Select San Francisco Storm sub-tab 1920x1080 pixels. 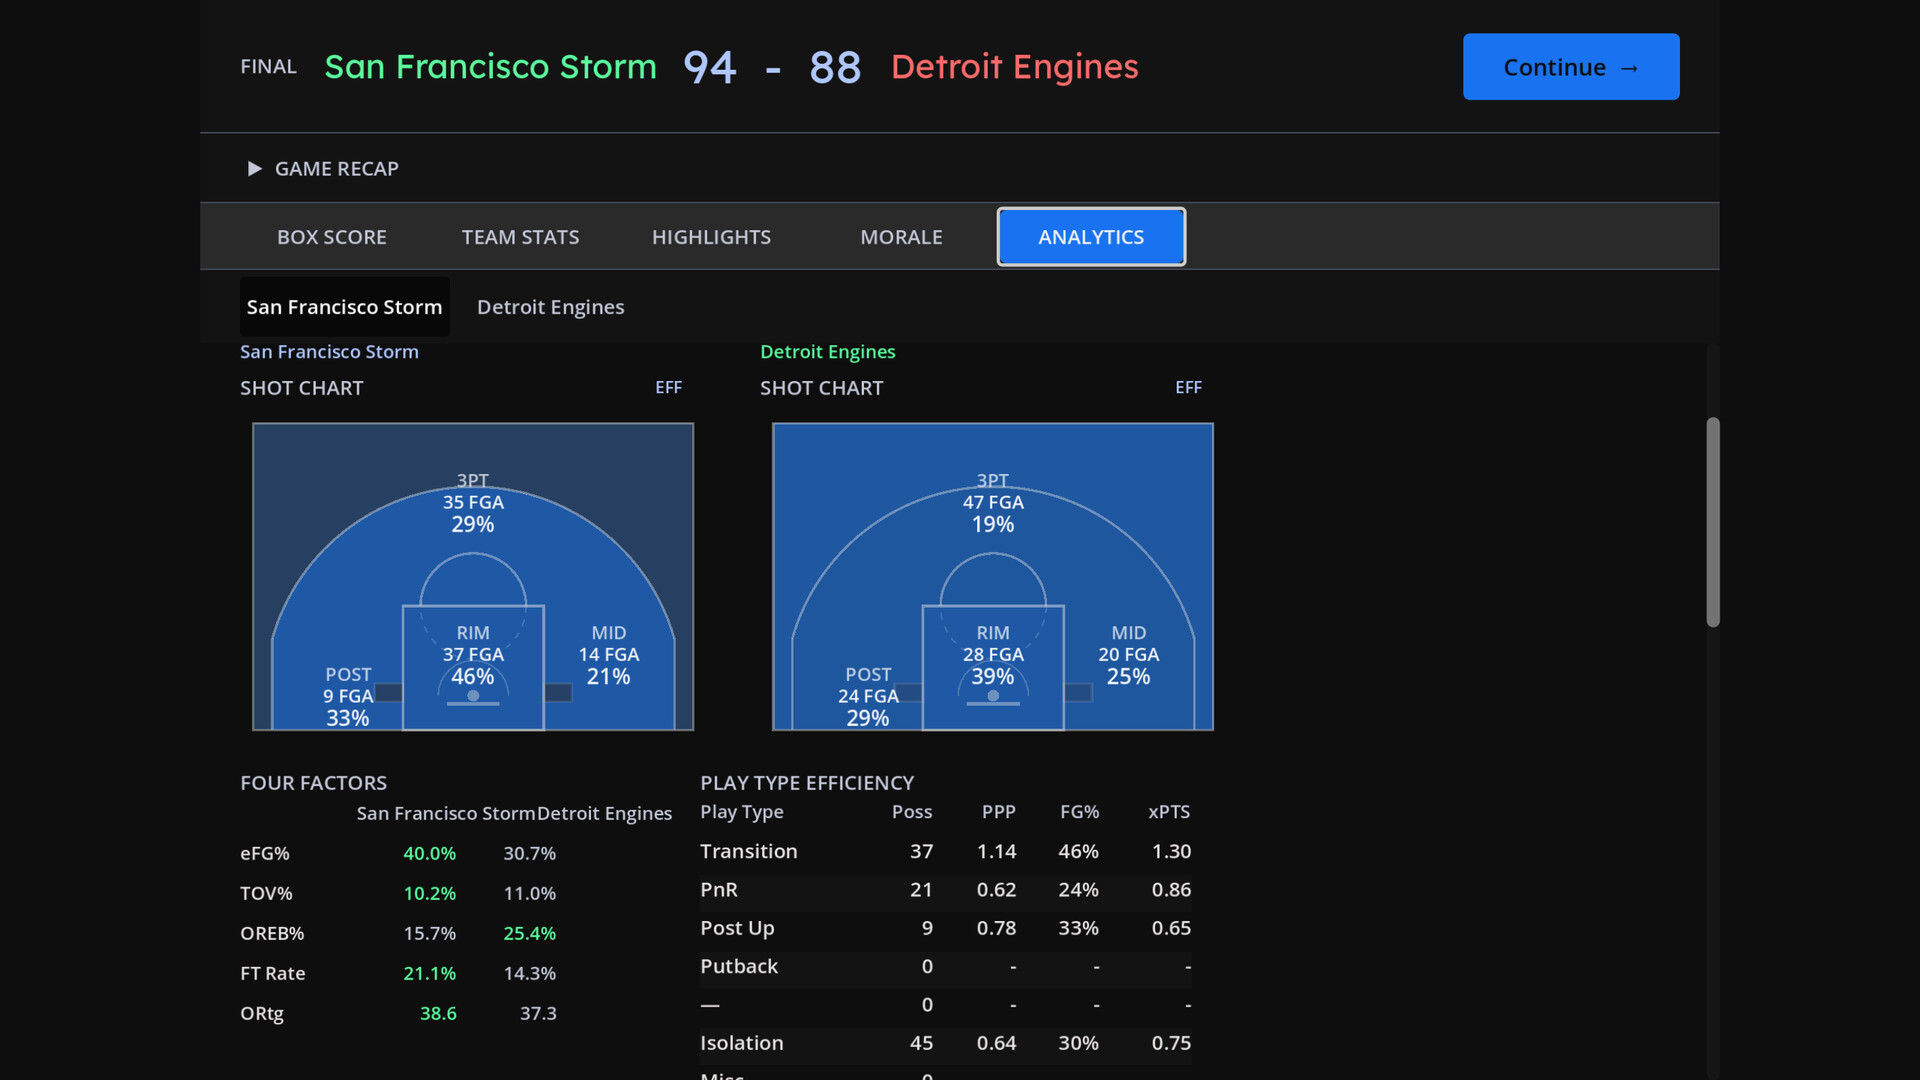(344, 307)
